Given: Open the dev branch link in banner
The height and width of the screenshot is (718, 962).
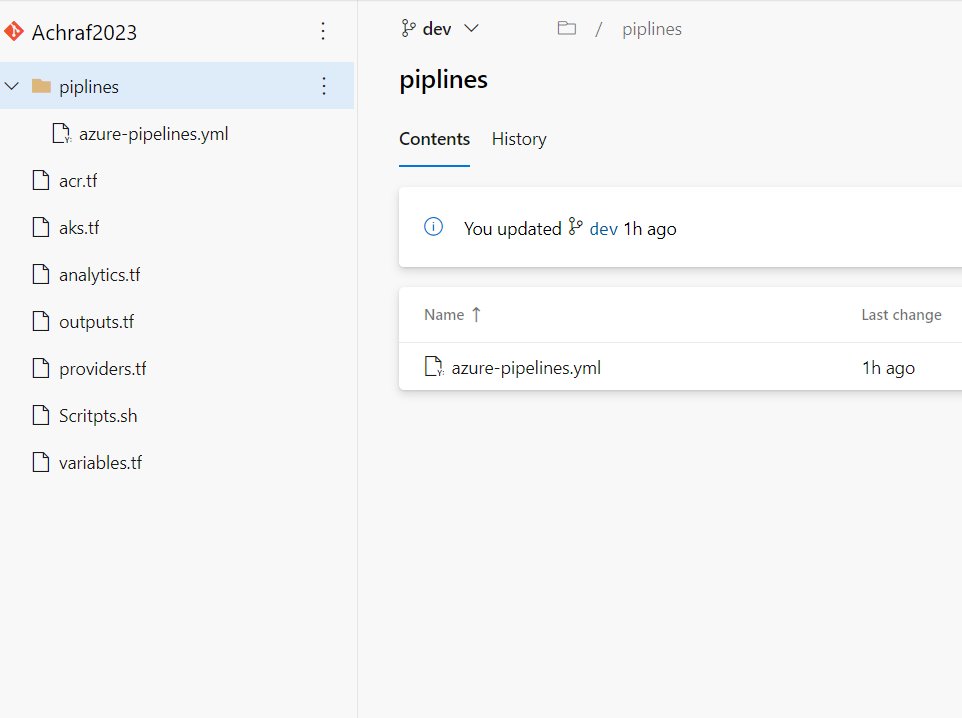Looking at the screenshot, I should (x=603, y=228).
